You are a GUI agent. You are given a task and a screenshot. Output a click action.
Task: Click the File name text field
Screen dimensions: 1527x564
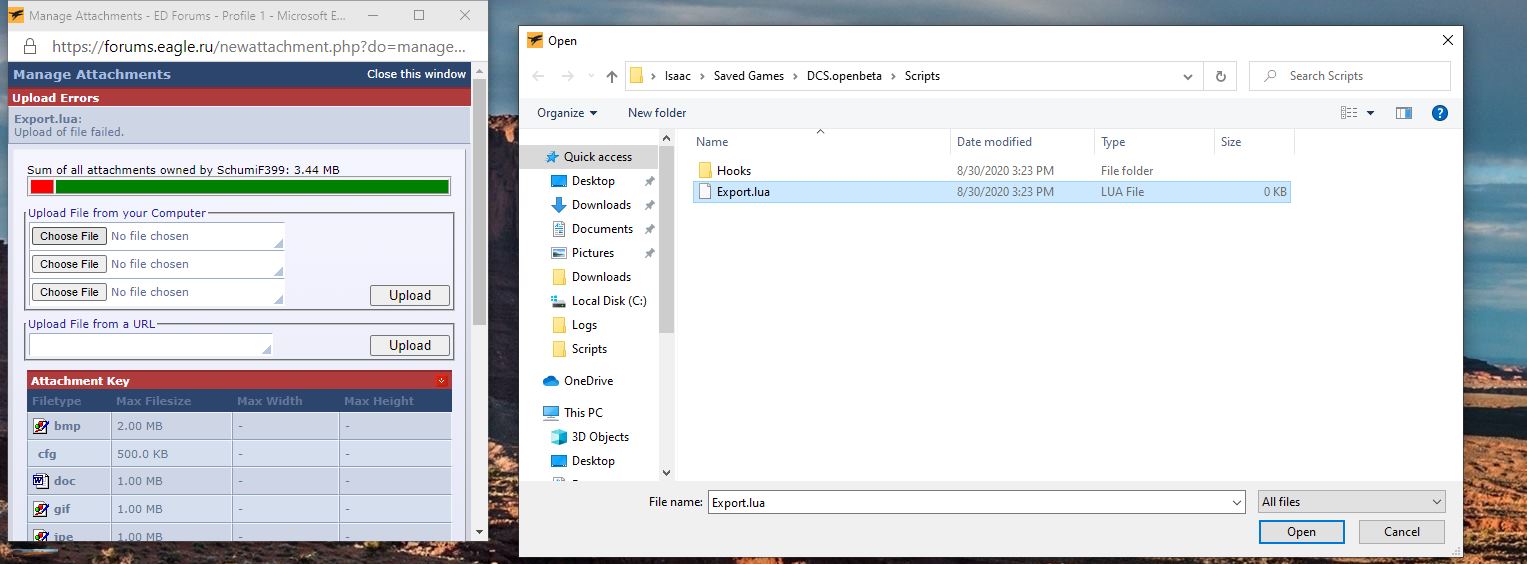(x=969, y=502)
